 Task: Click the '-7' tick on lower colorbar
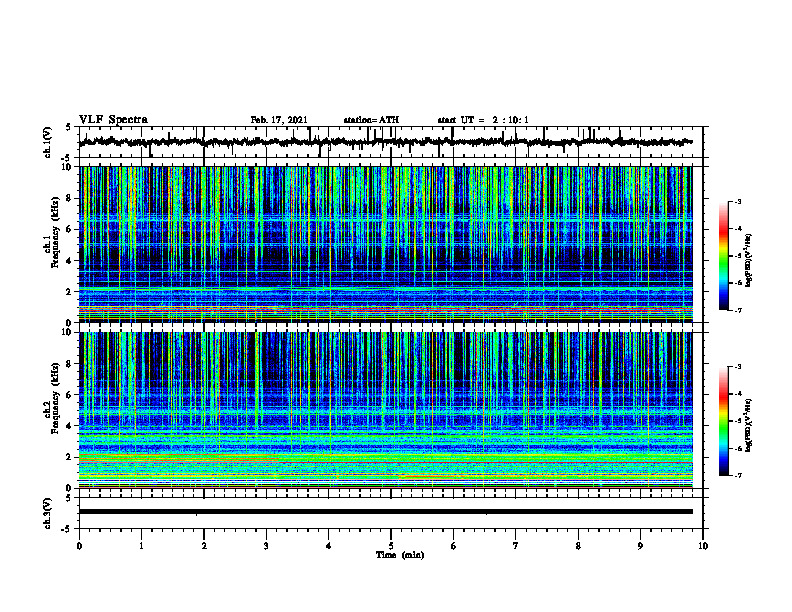click(737, 476)
